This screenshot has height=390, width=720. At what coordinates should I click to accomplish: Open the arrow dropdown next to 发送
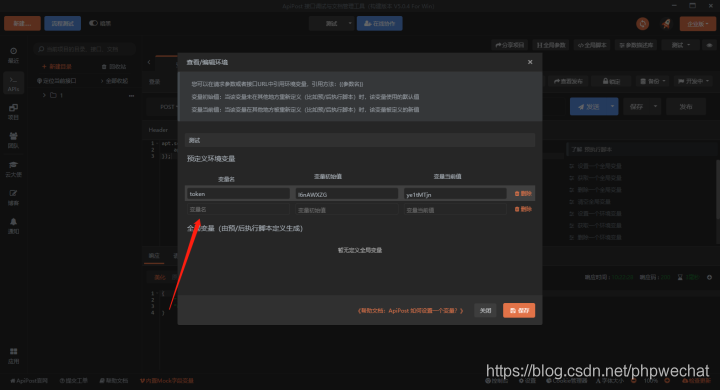click(613, 107)
